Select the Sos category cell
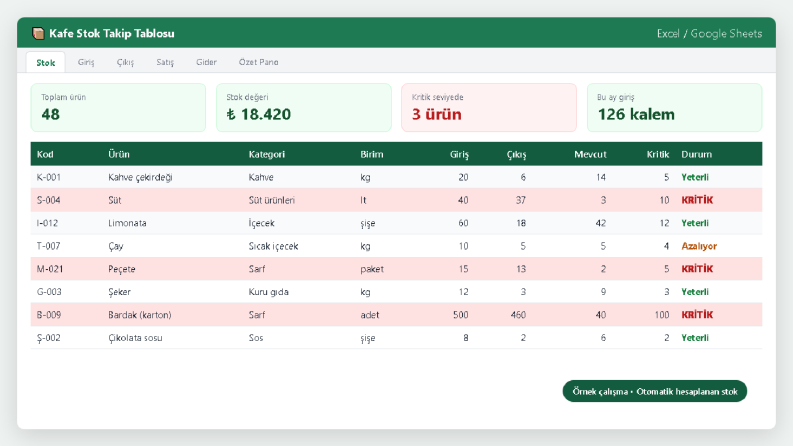This screenshot has width=793, height=446. 256,338
